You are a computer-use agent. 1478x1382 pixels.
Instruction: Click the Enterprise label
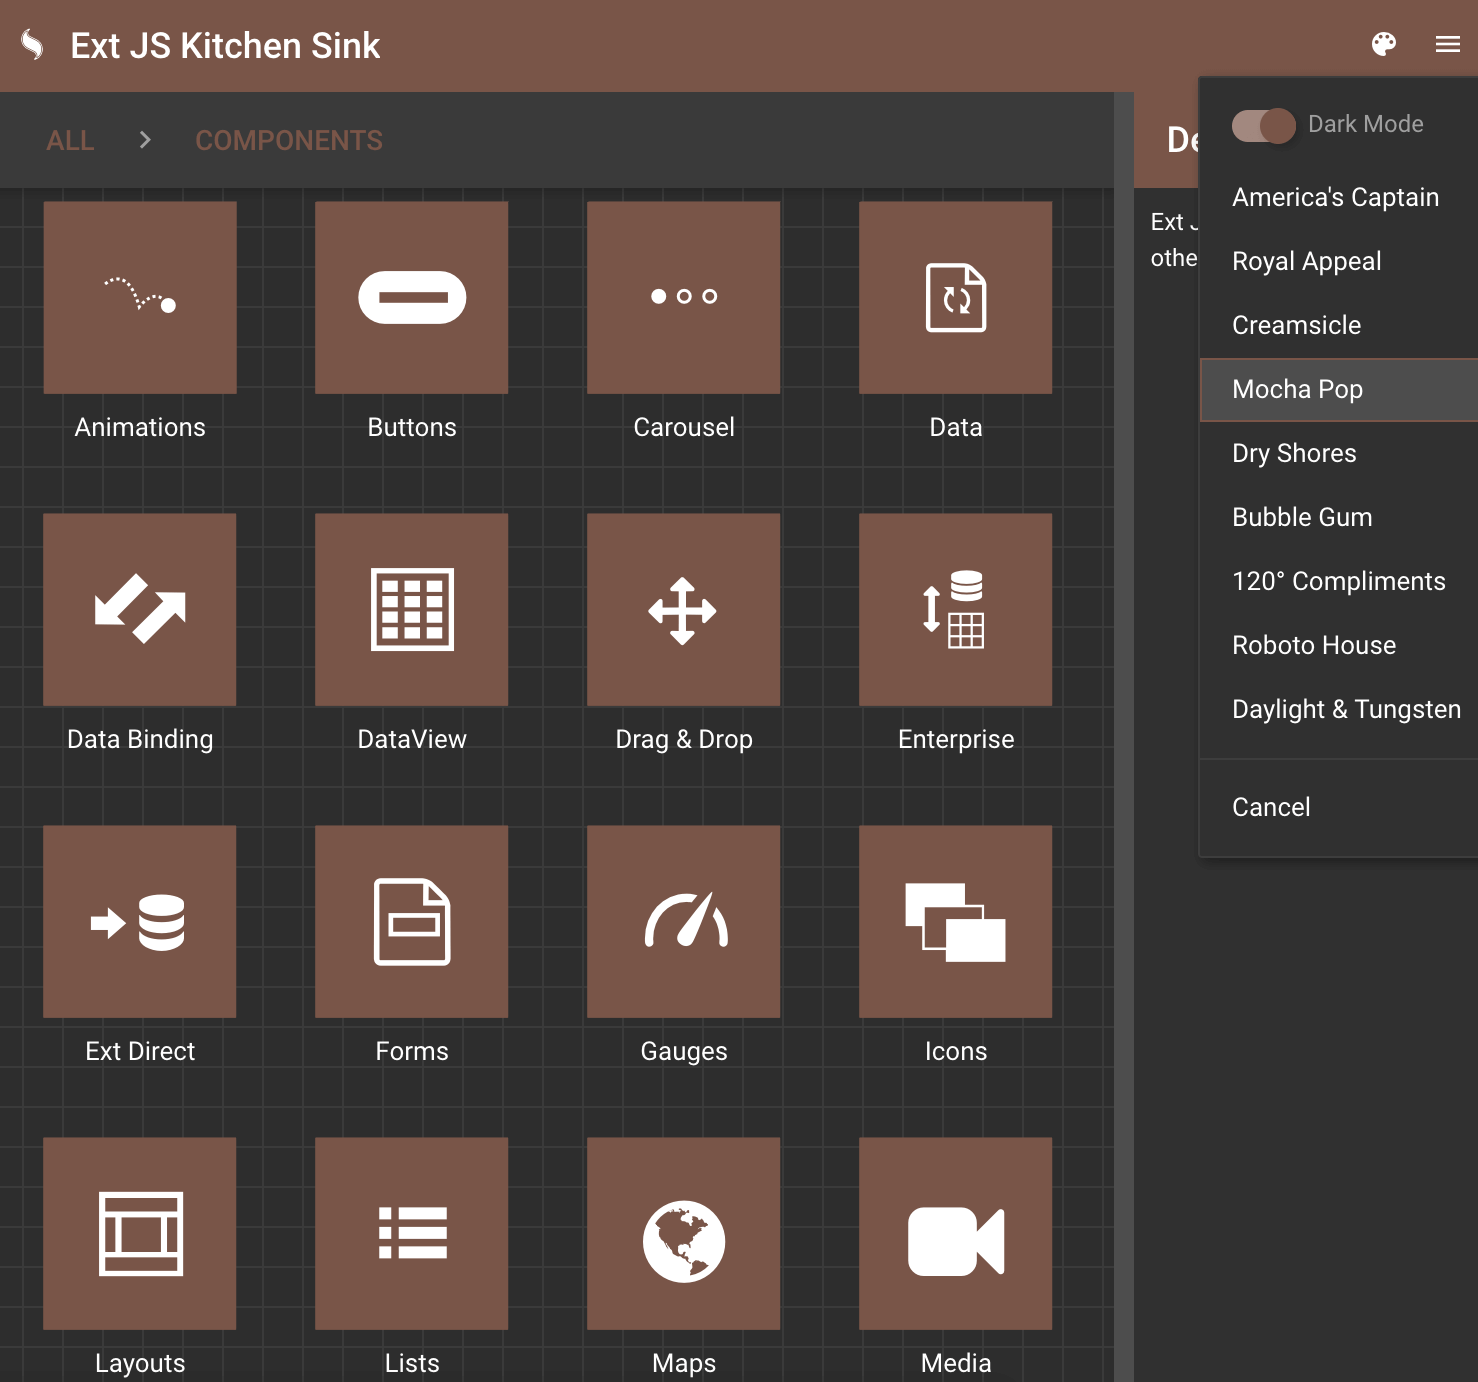click(x=956, y=739)
